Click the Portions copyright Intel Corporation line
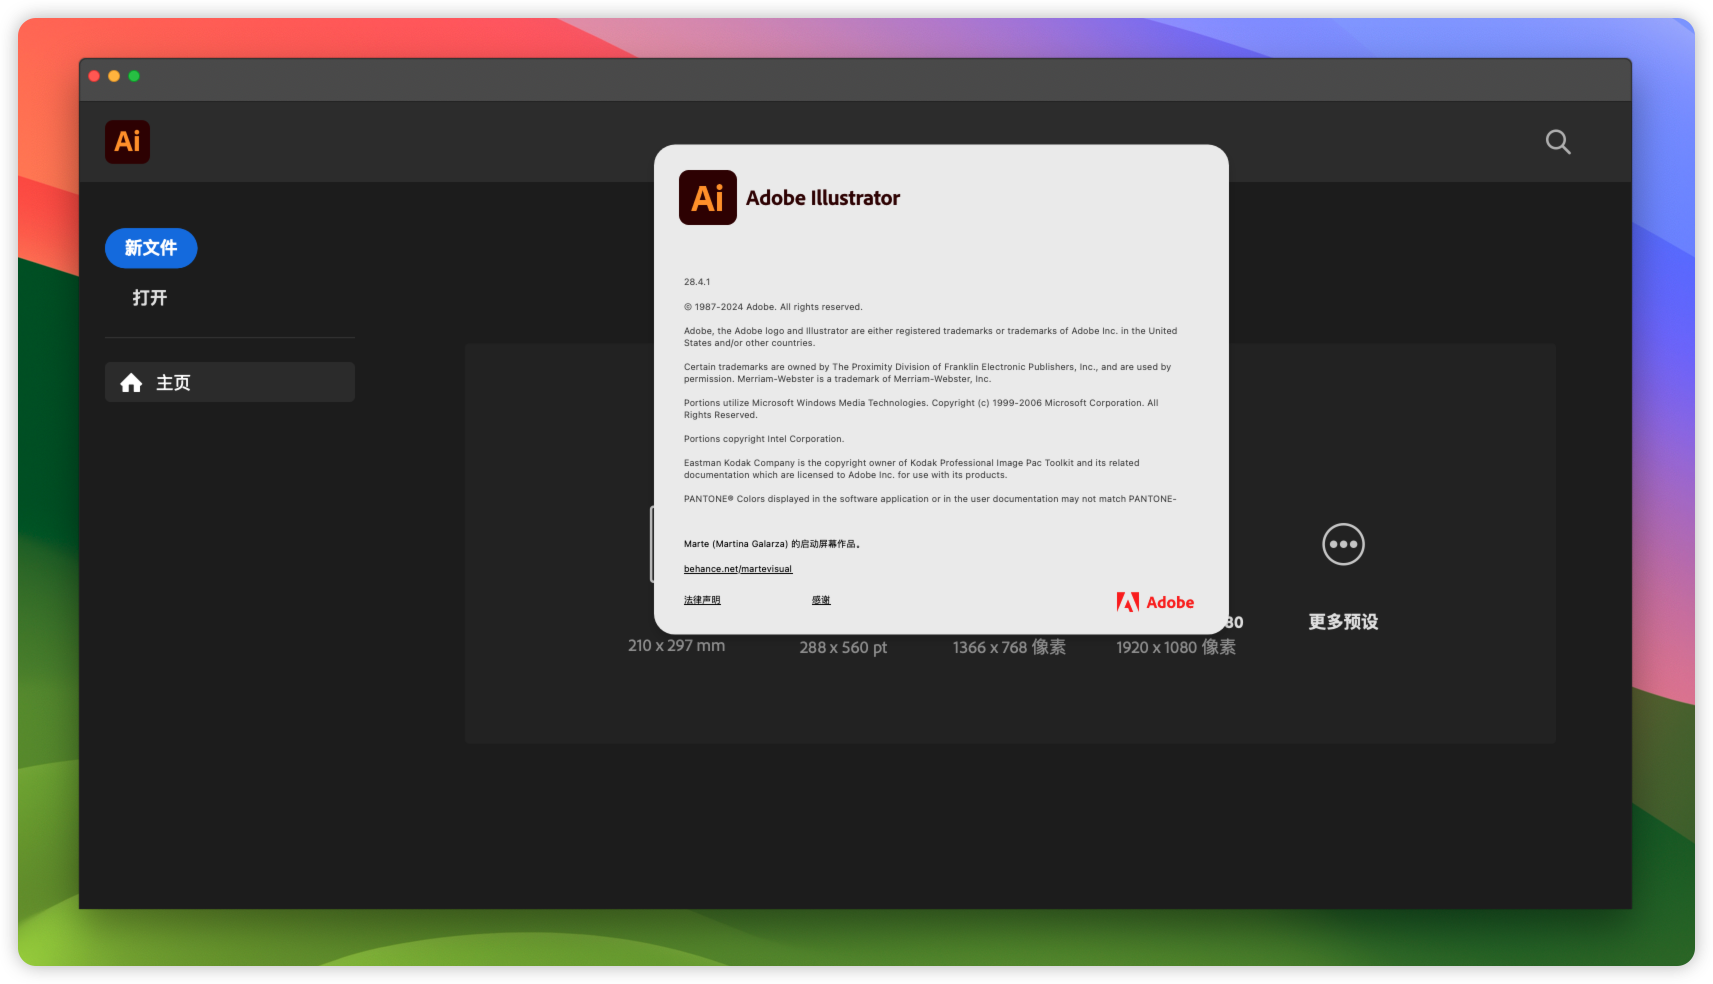 click(764, 439)
